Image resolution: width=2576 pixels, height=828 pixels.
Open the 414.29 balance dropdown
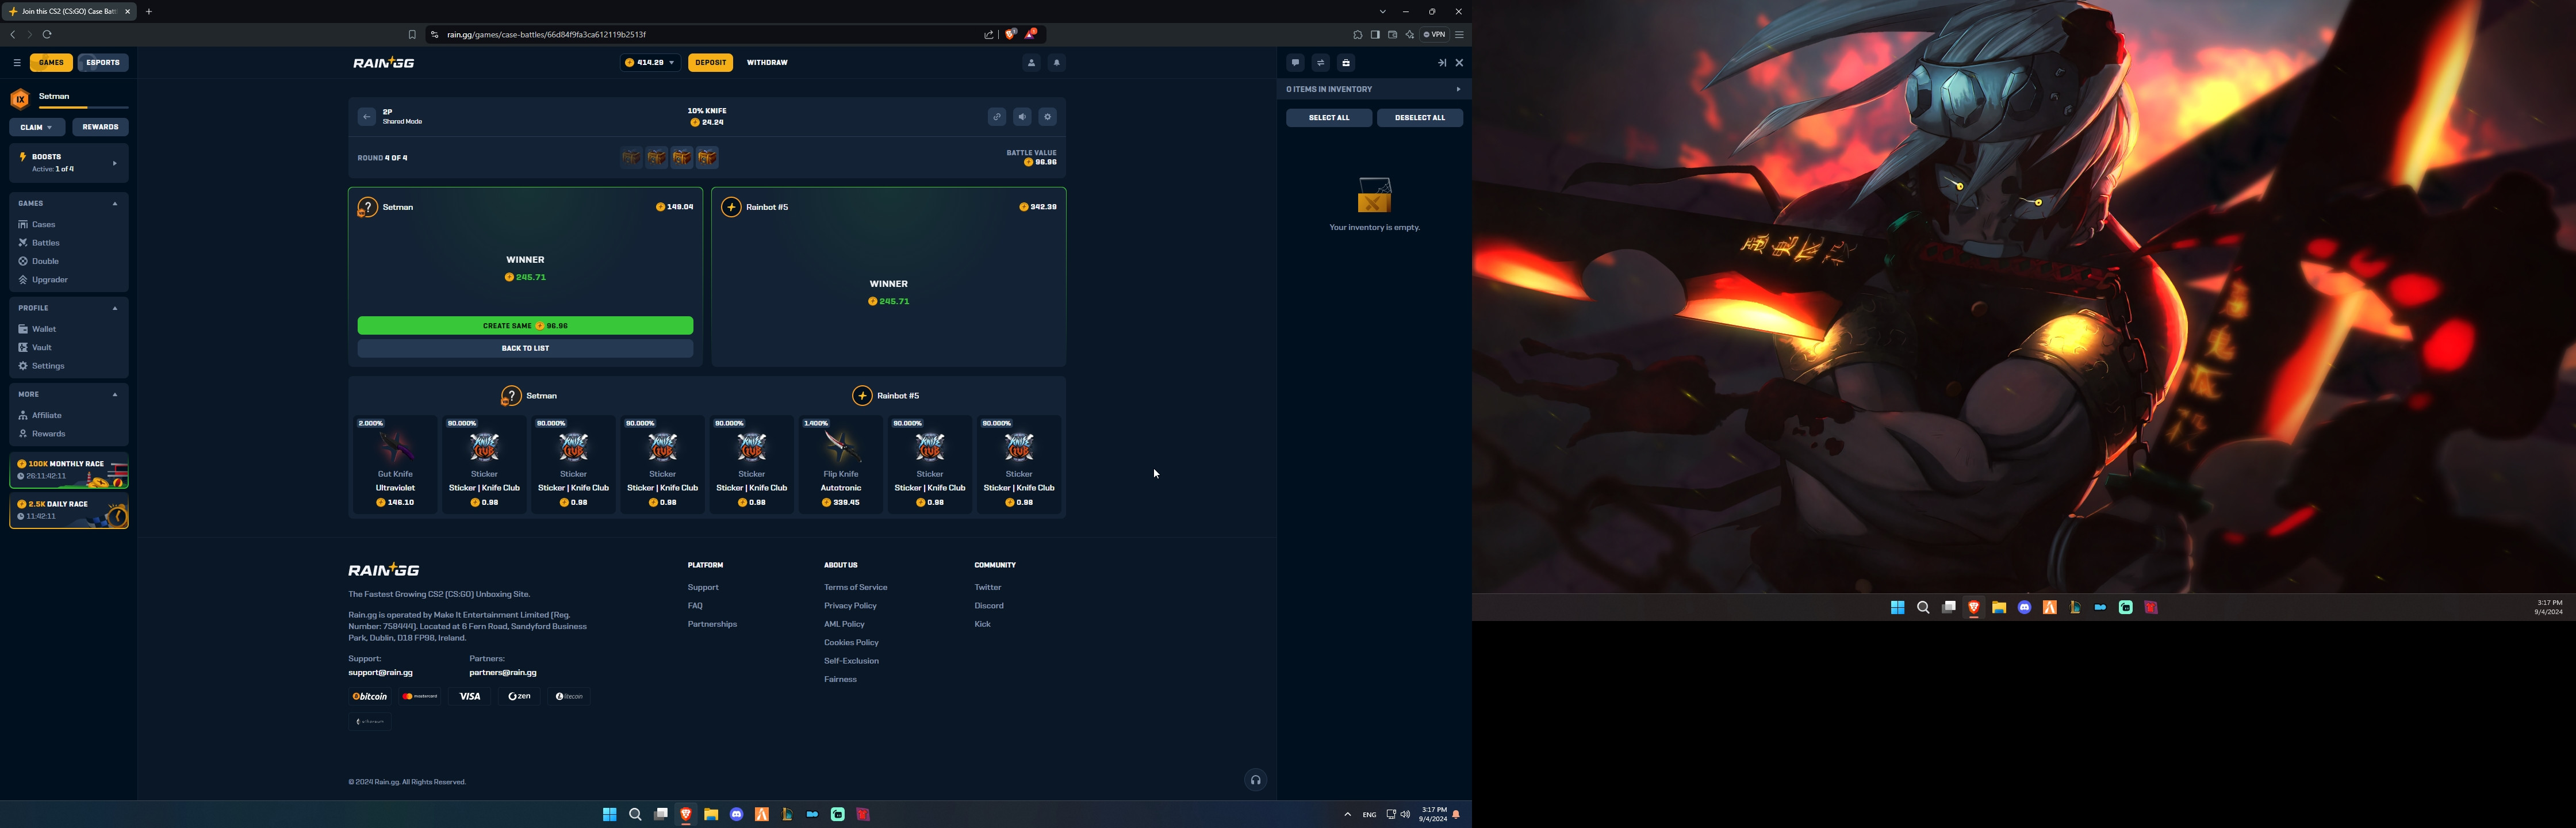point(650,63)
